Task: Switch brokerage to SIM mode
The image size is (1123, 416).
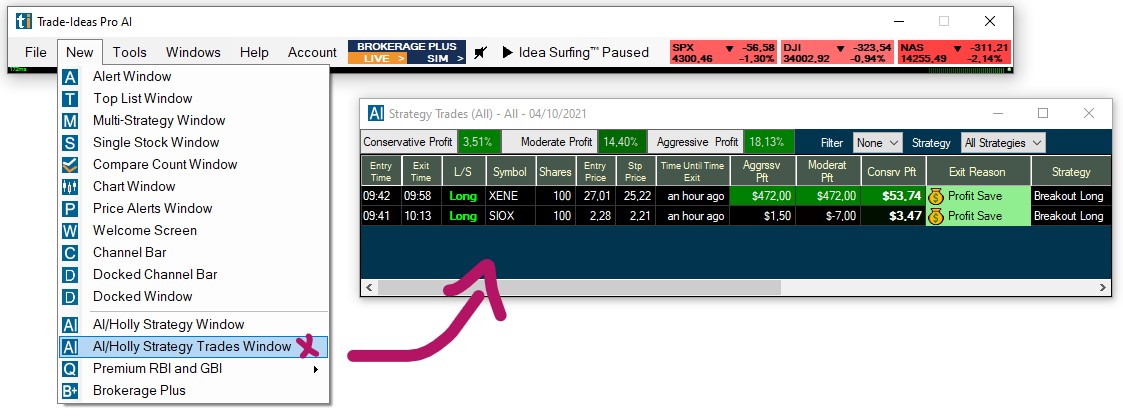Action: pyautogui.click(x=437, y=59)
